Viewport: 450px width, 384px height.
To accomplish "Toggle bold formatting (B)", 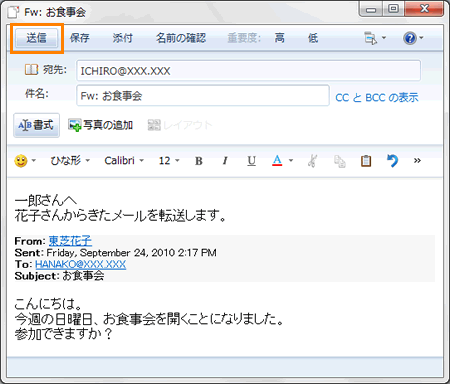I will [199, 161].
